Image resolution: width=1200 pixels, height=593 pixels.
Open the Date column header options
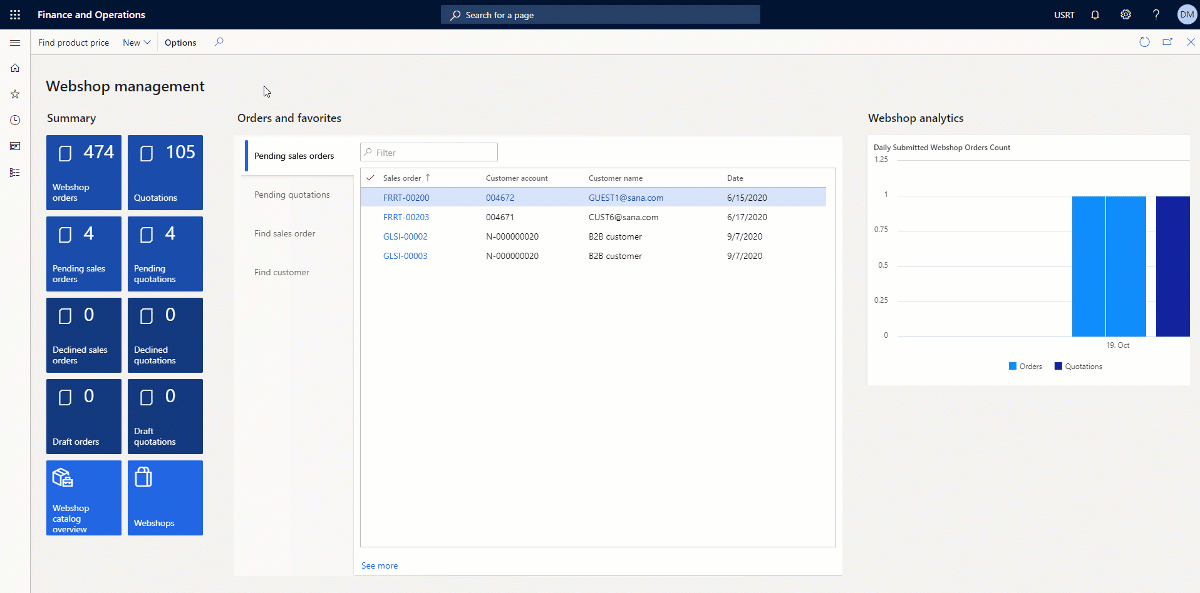coord(735,178)
